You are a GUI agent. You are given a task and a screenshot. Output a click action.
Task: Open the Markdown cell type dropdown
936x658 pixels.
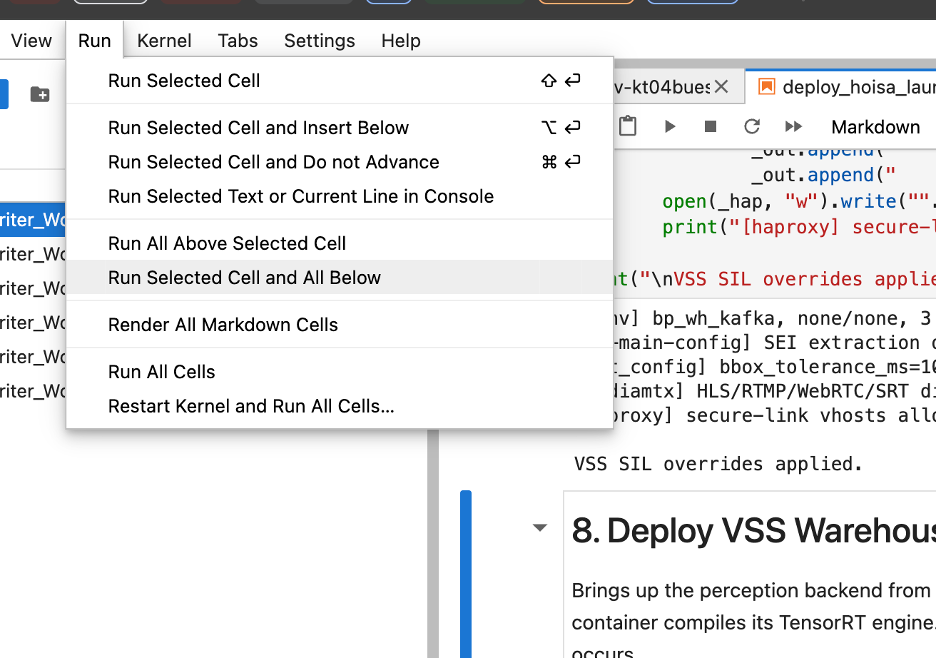878,127
